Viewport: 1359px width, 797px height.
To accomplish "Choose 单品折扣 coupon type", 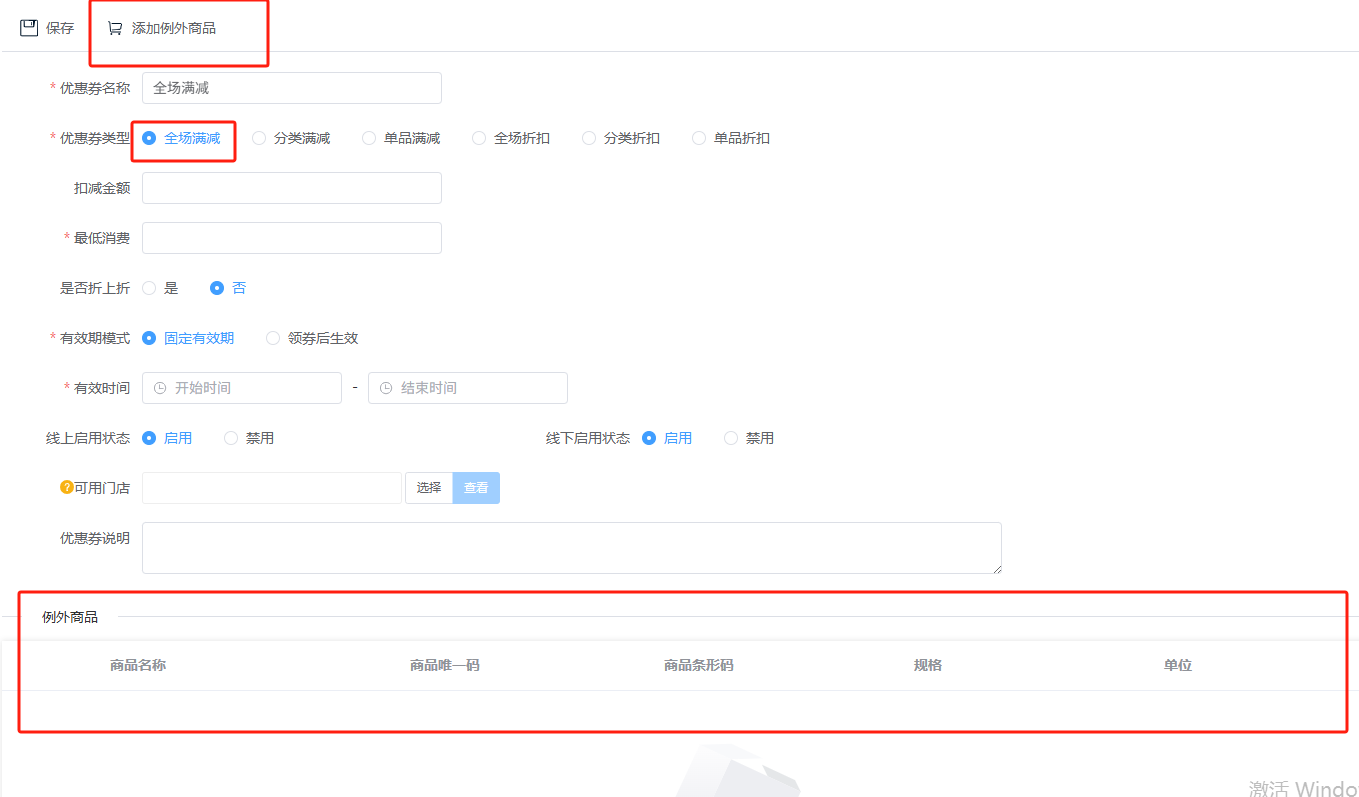I will click(699, 138).
